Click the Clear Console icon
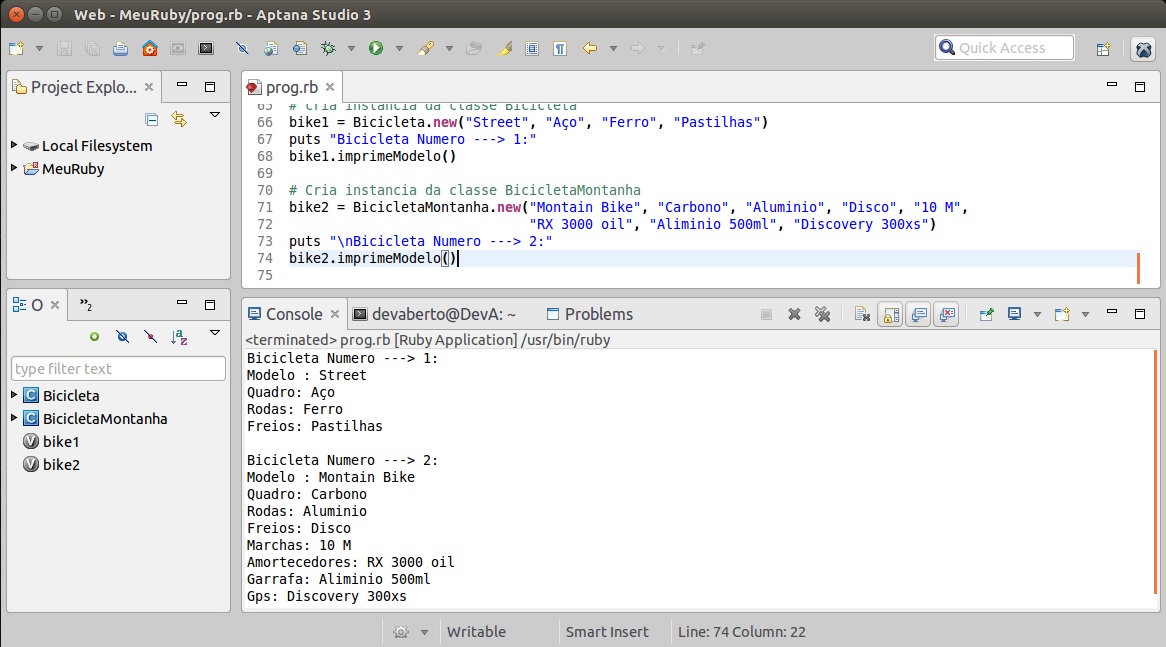Screen dimensions: 1166x647 (x=862, y=314)
